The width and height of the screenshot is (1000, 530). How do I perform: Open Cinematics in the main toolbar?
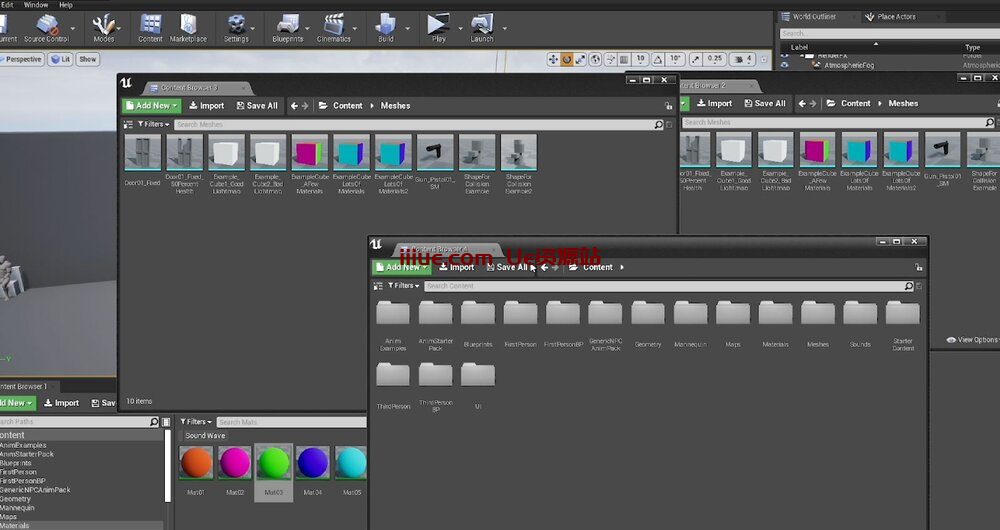(334, 26)
